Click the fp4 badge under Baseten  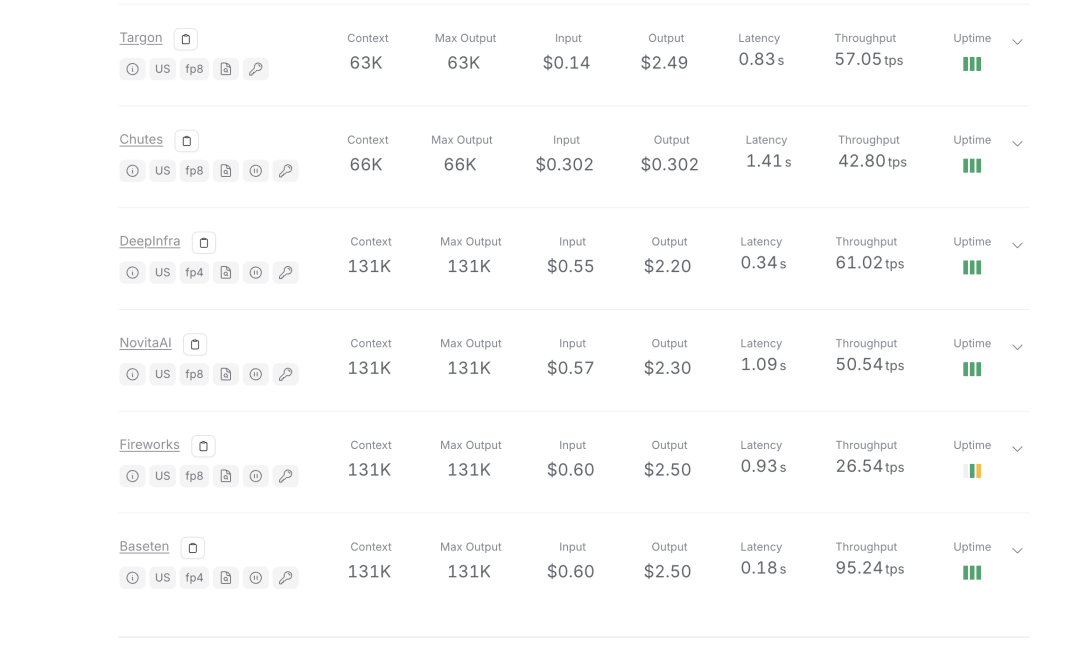194,578
